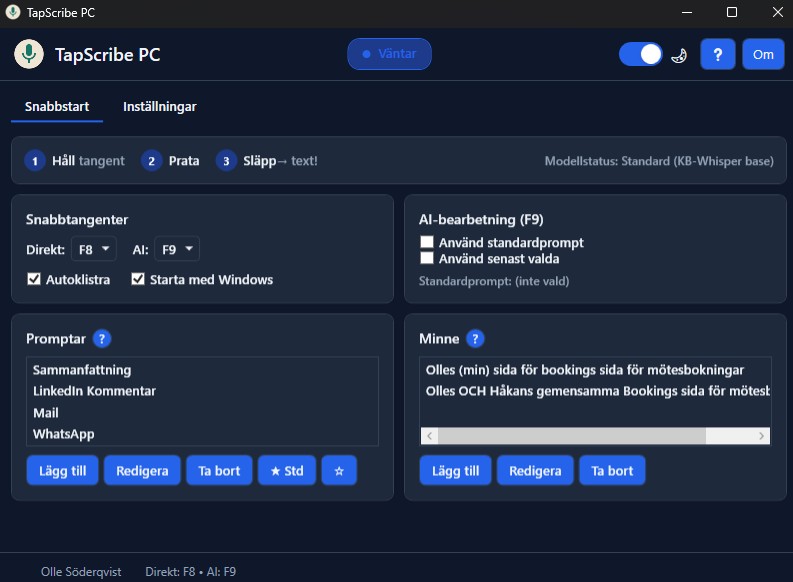Select the Snabbstart tab
793x582 pixels.
click(x=57, y=106)
